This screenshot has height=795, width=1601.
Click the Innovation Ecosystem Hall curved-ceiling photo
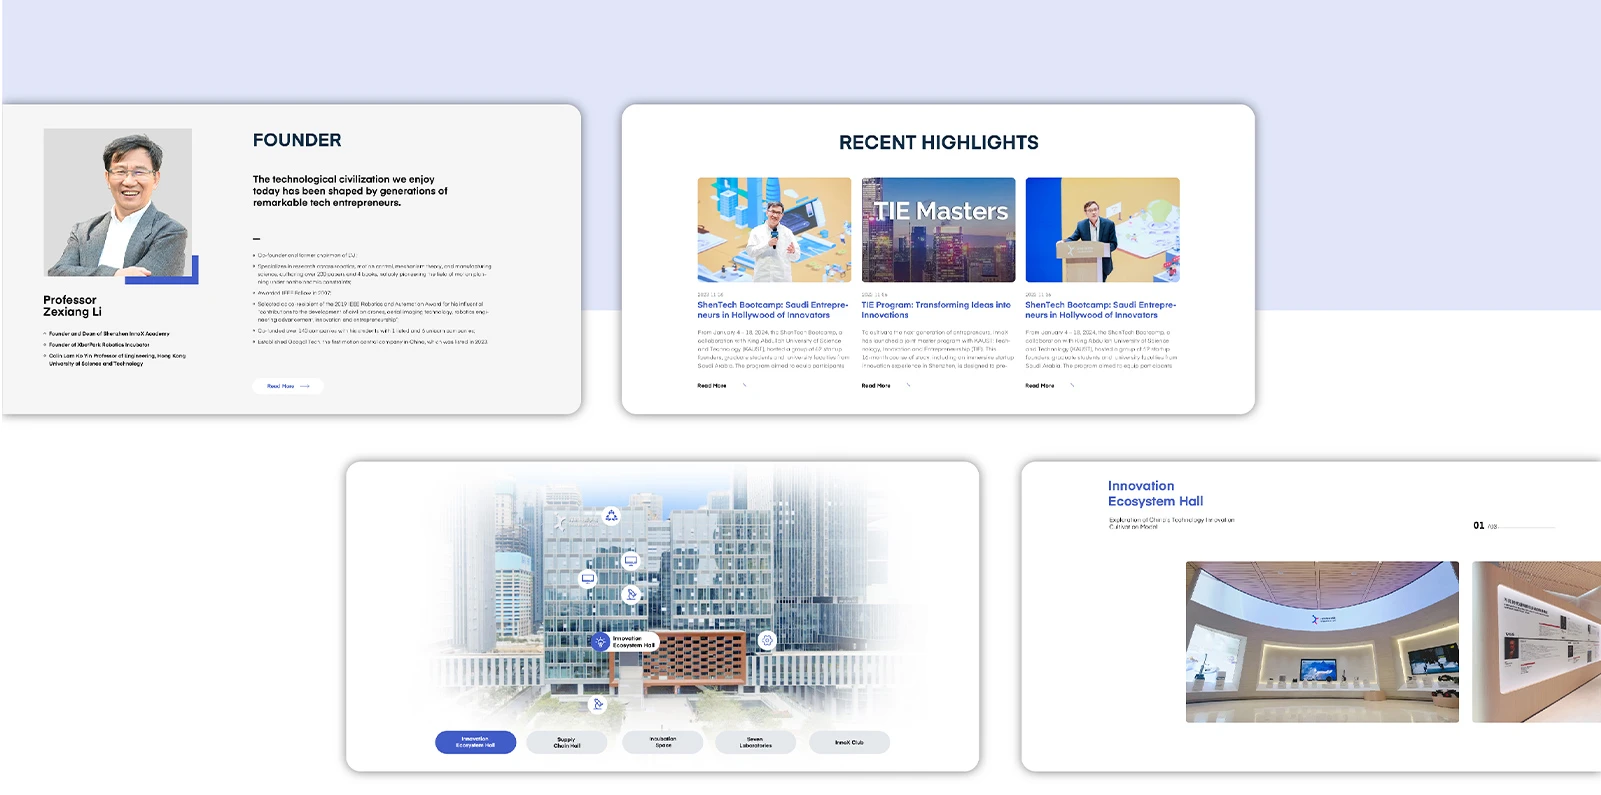(1321, 641)
